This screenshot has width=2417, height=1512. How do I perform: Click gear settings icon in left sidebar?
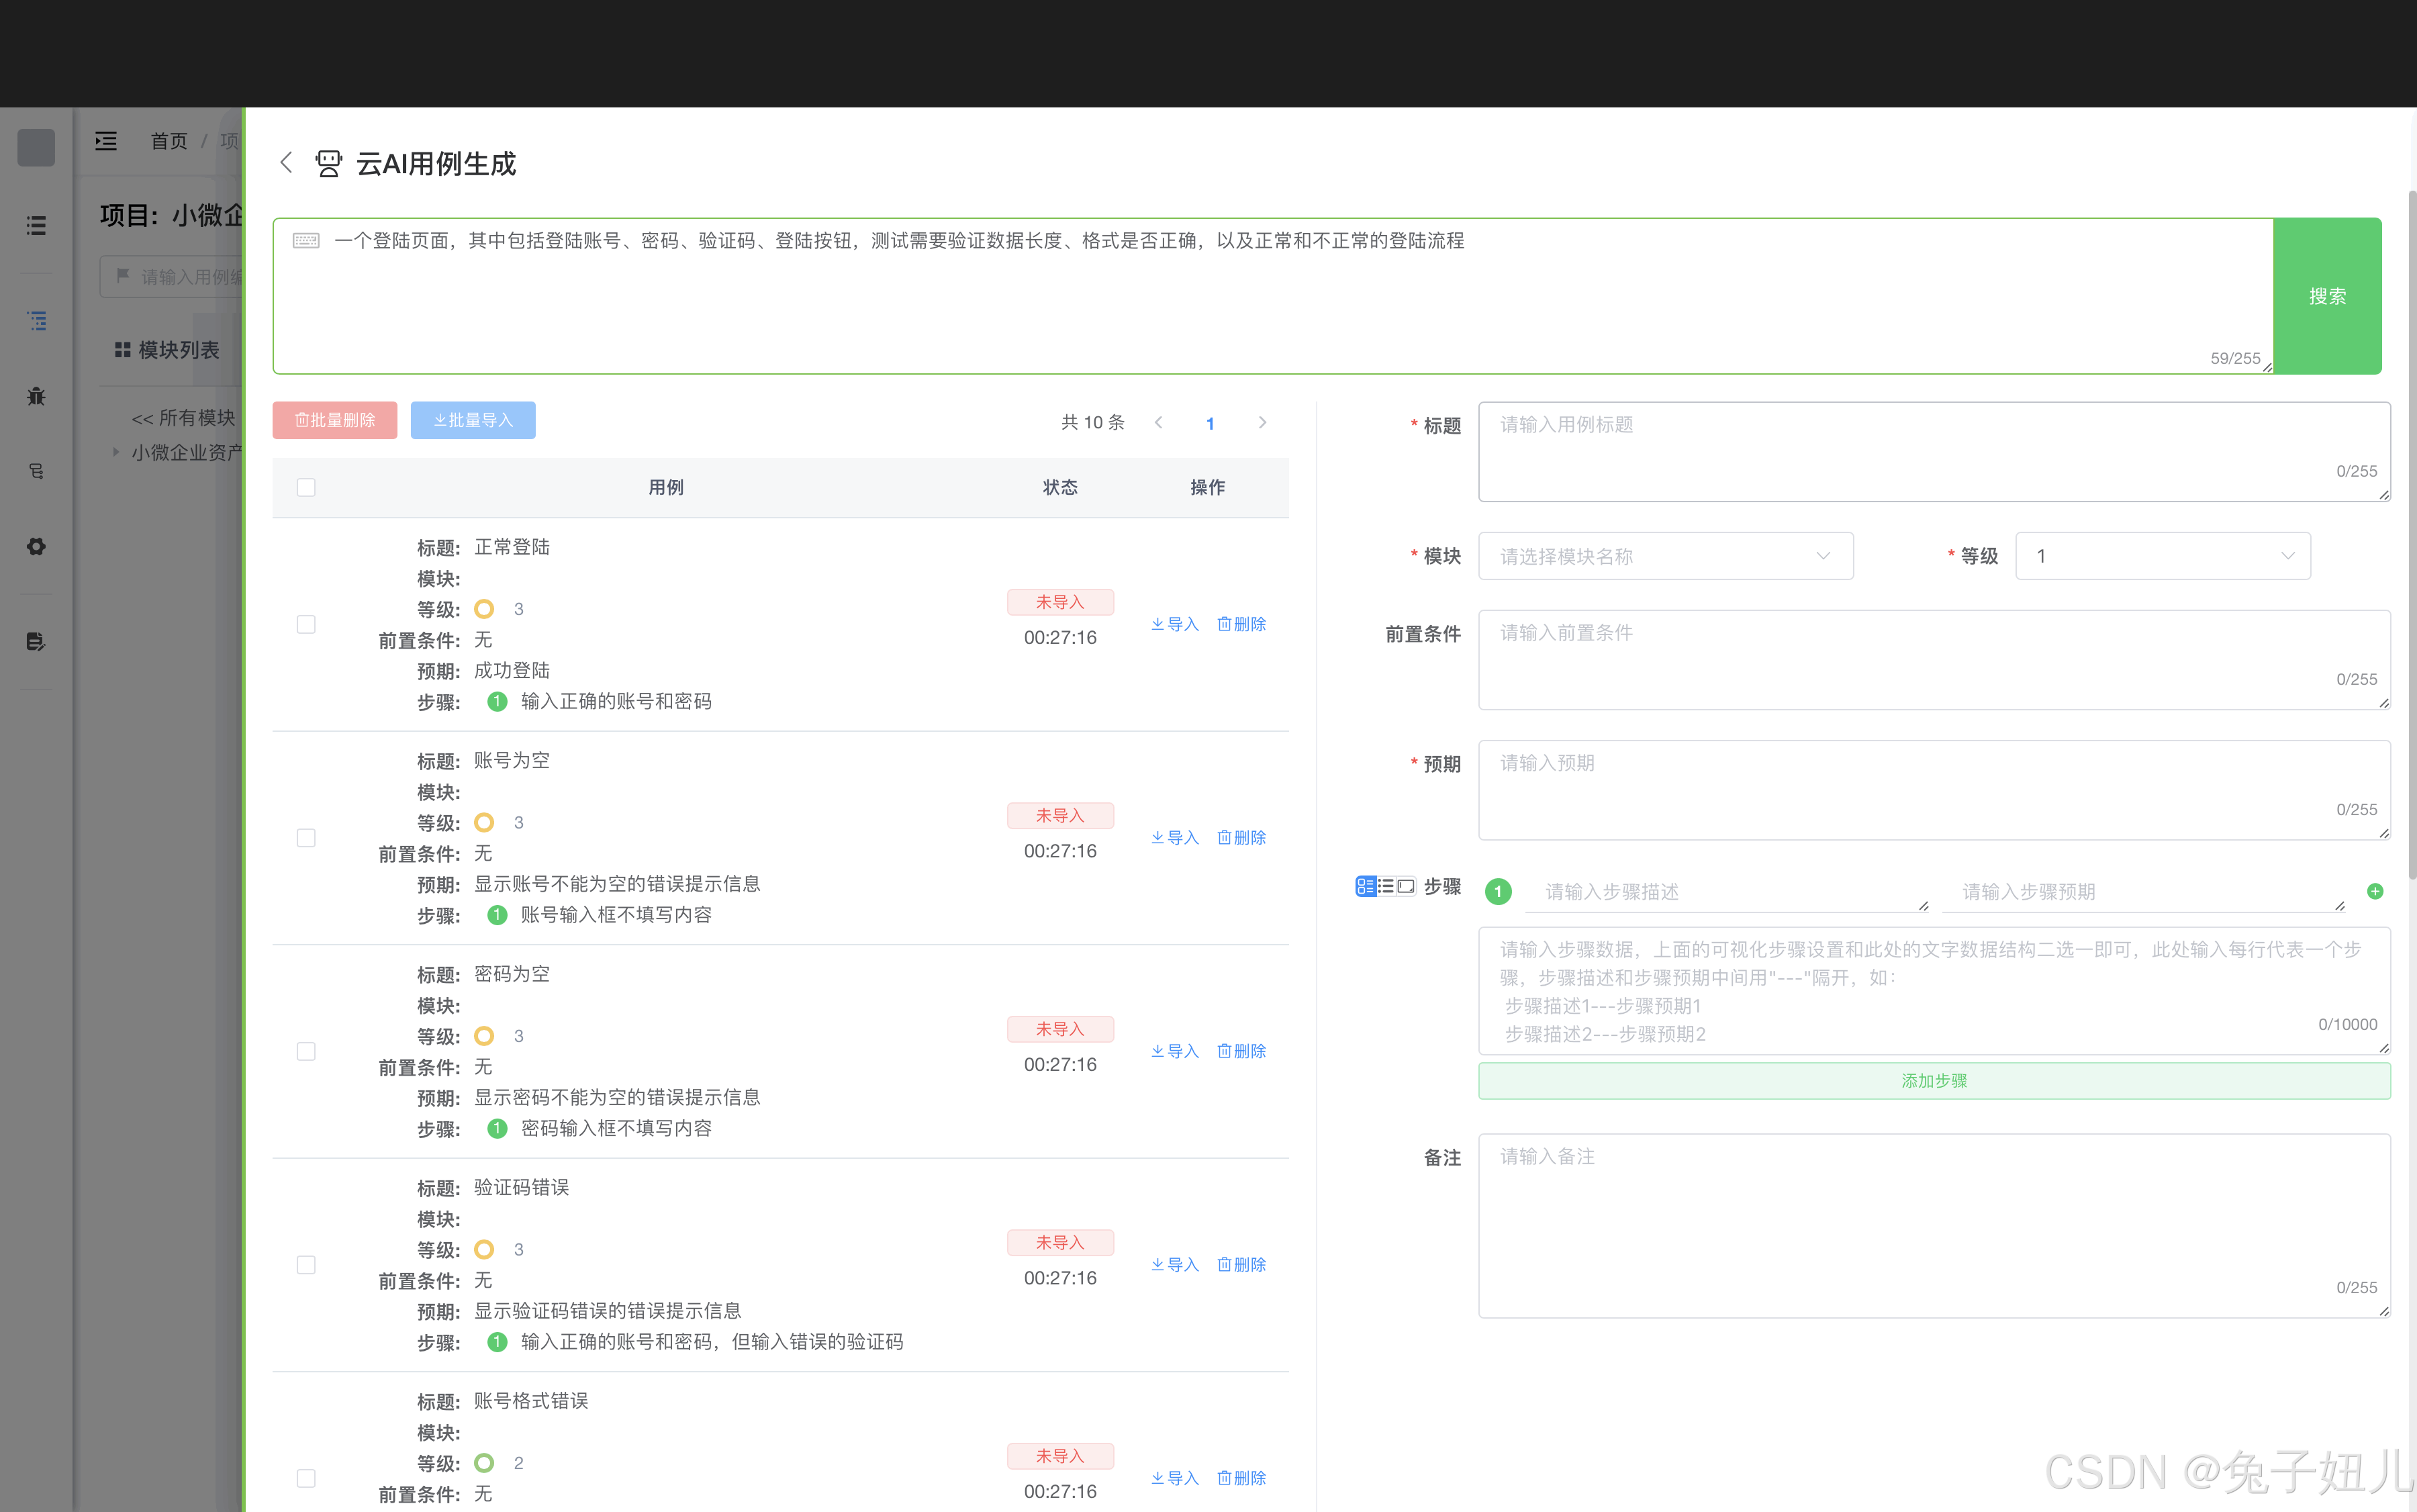pos(36,547)
